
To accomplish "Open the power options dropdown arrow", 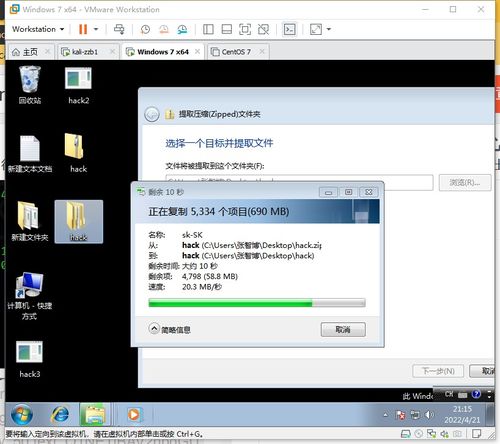I will pyautogui.click(x=96, y=29).
